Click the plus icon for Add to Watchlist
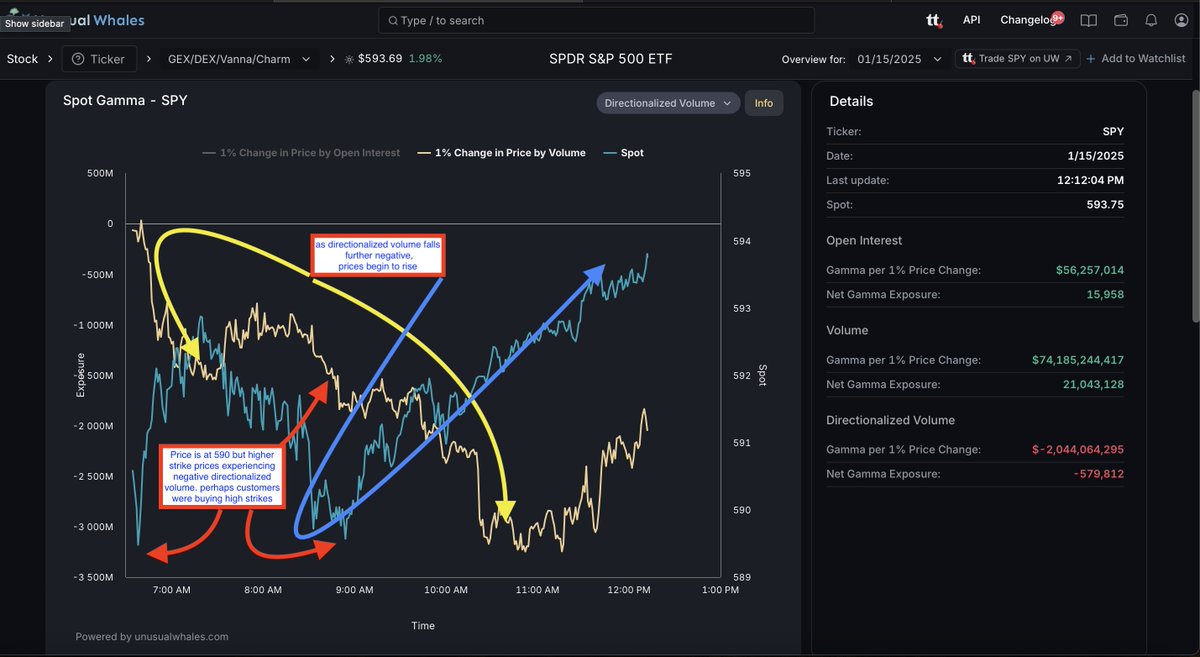 tap(1091, 59)
